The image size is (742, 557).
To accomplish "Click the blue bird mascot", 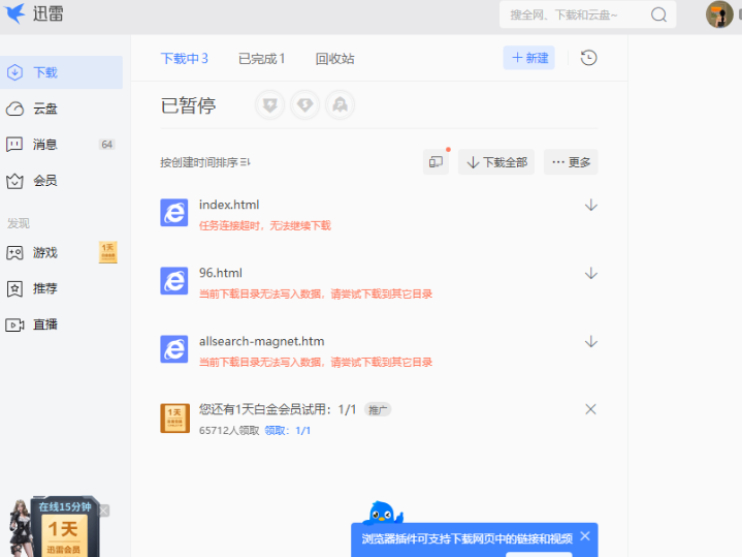I will [x=383, y=513].
